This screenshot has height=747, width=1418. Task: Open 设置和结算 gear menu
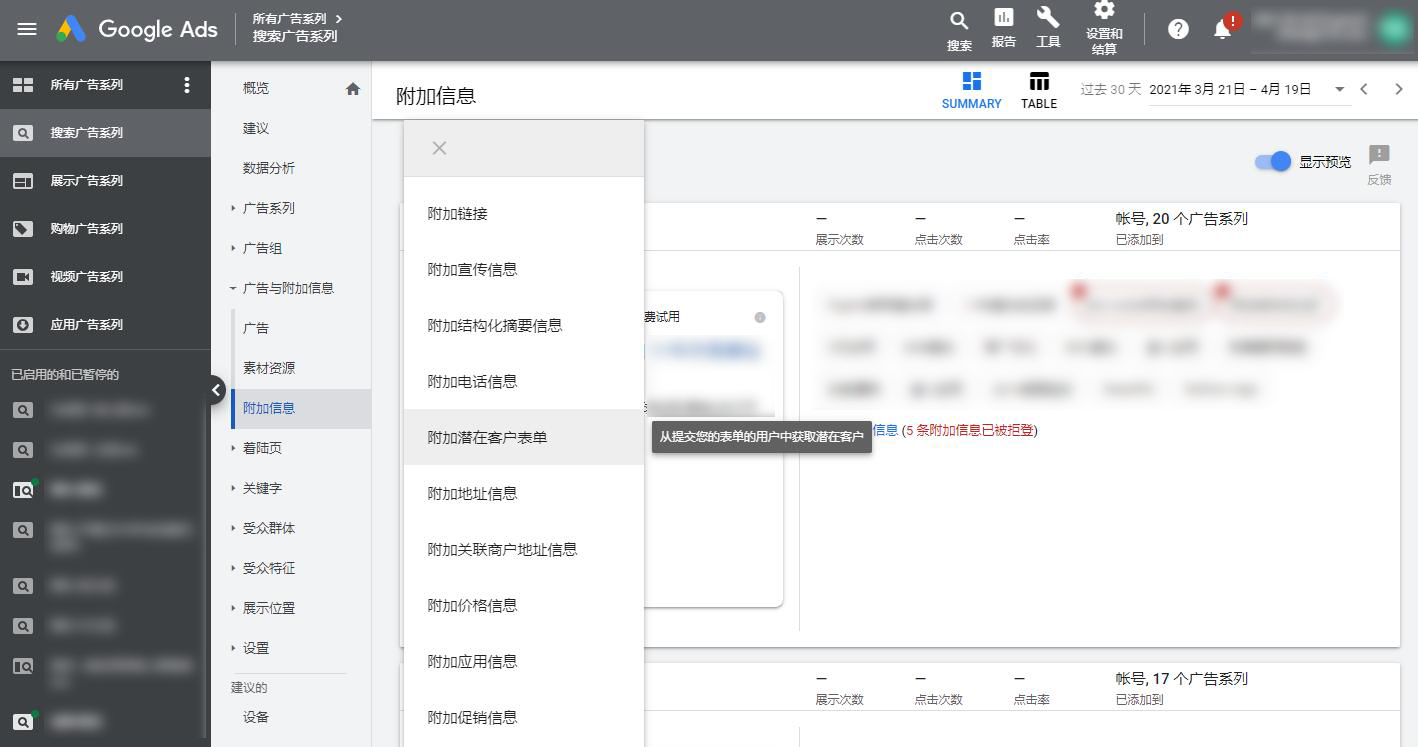[1104, 28]
